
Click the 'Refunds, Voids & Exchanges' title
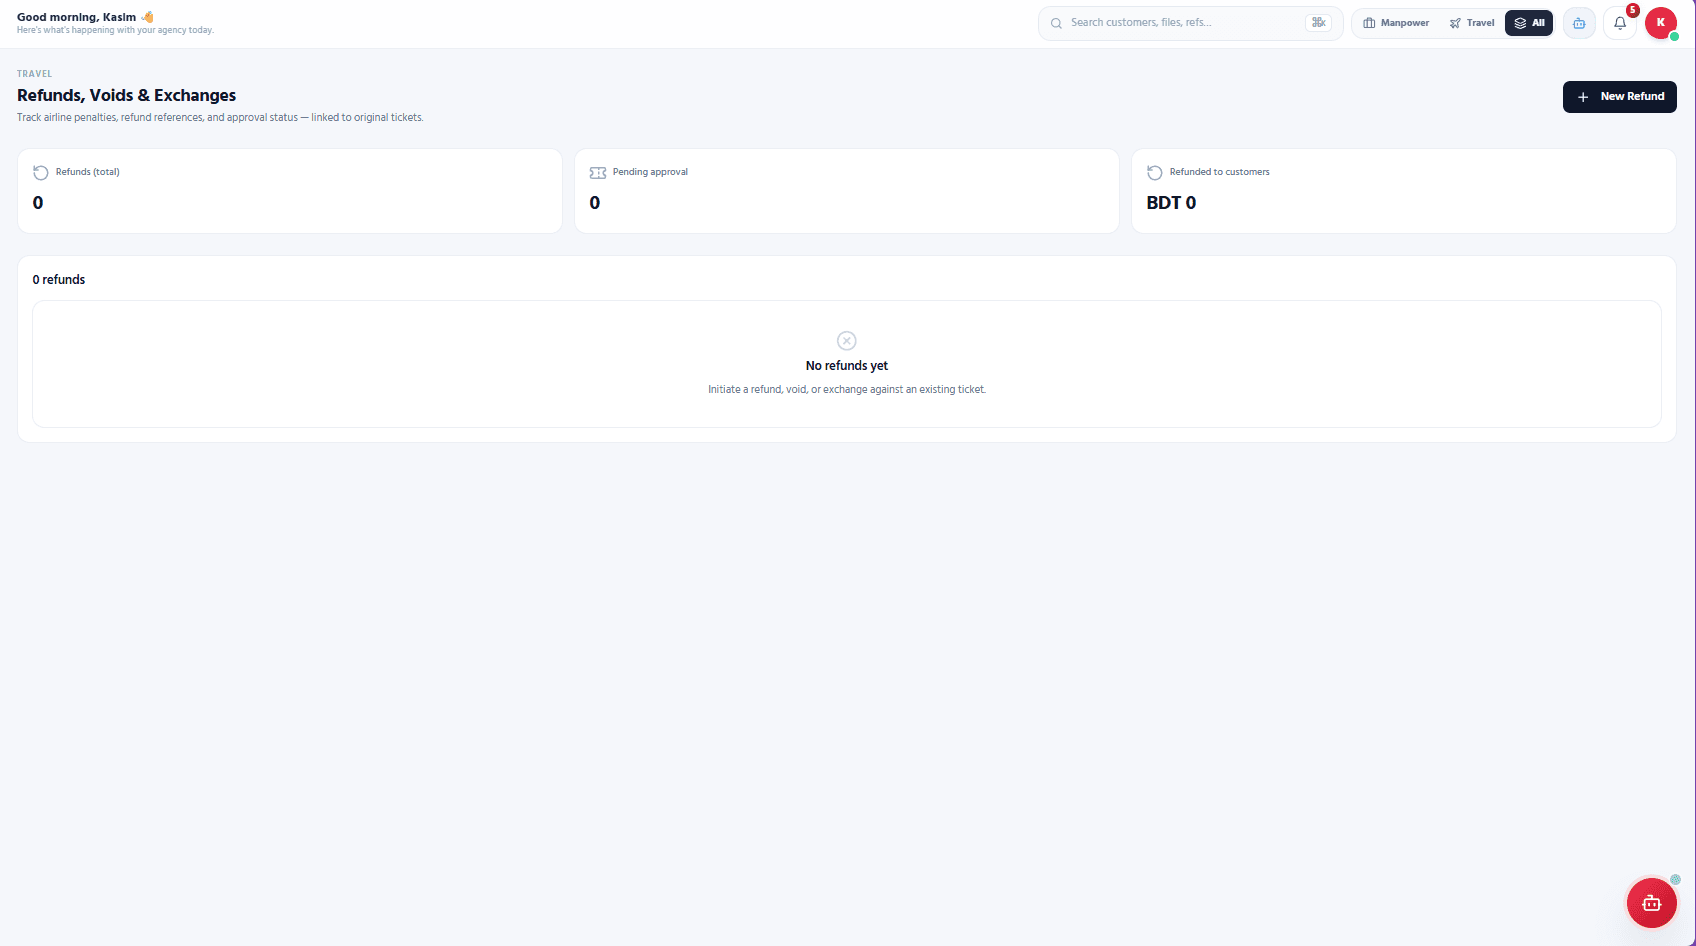coord(127,96)
